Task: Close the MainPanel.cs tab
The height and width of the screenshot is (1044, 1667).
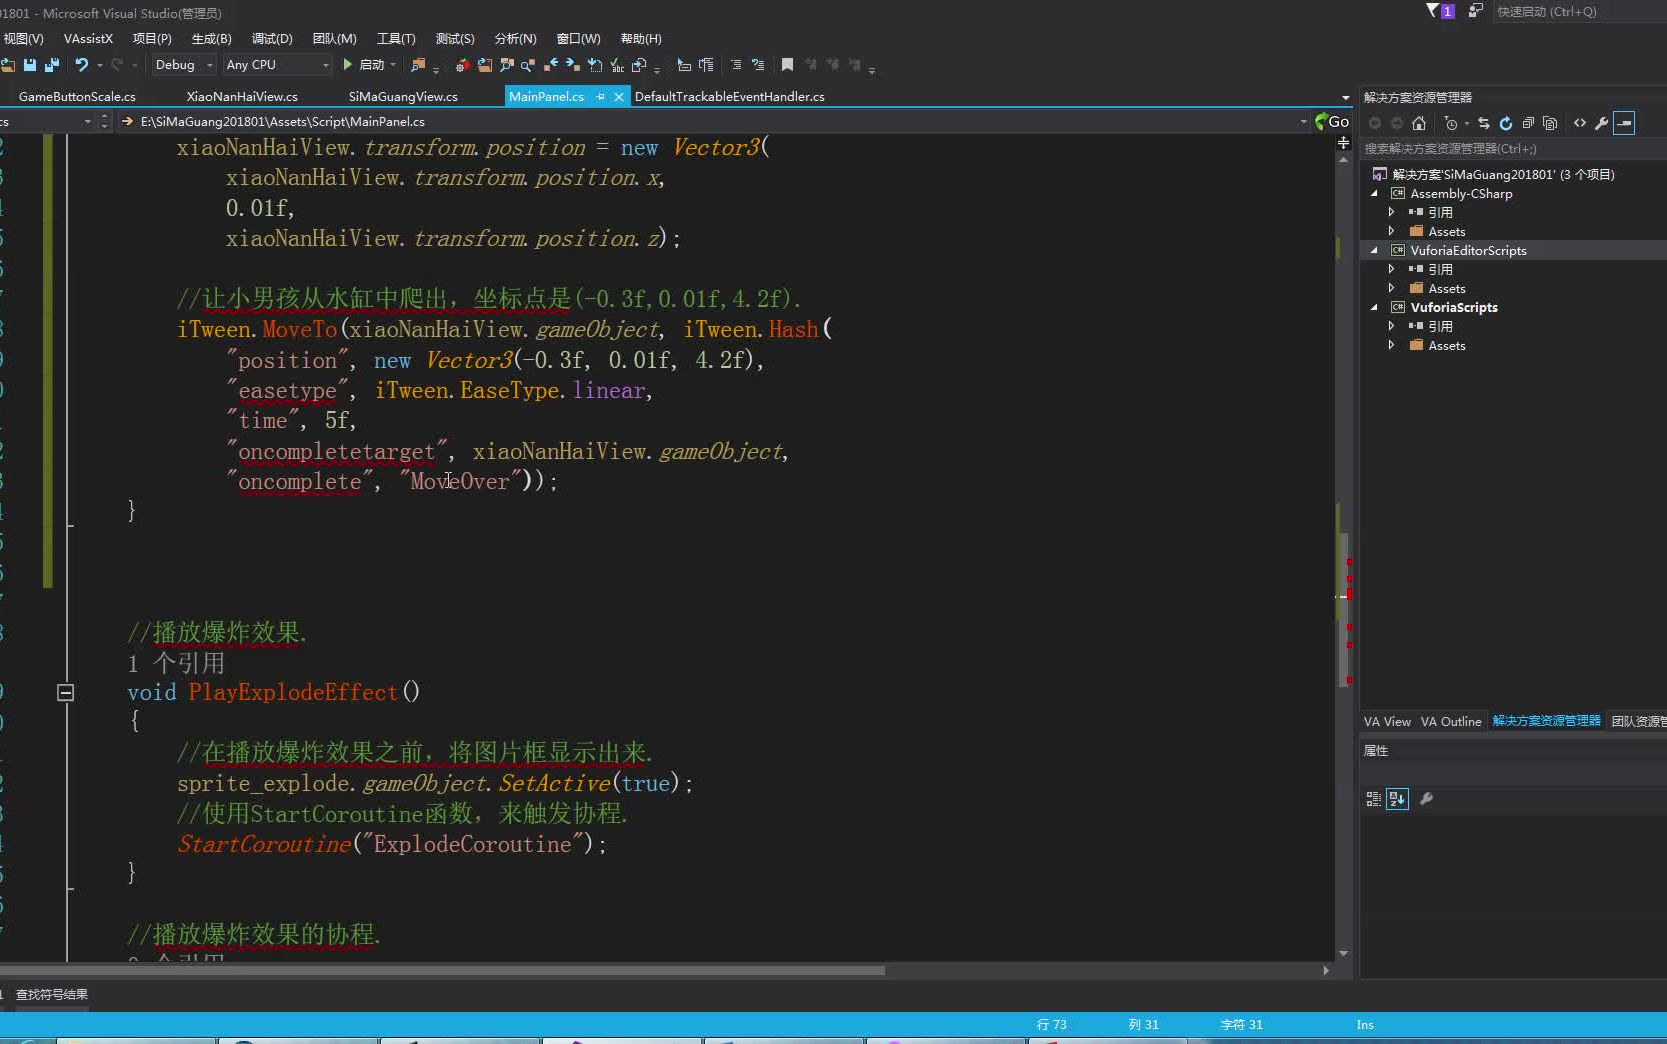Action: tap(619, 97)
